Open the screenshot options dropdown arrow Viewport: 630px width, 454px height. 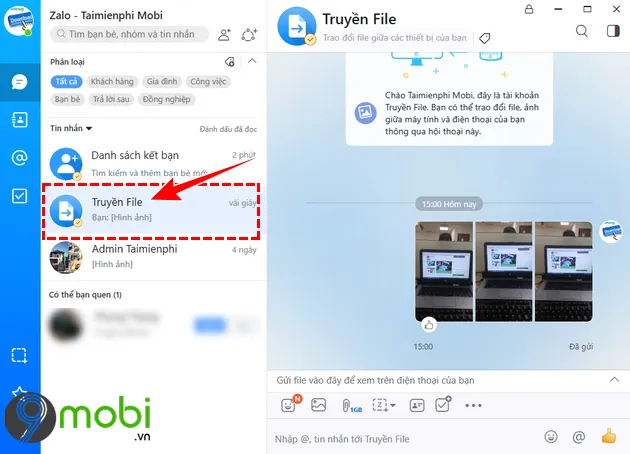coord(393,405)
